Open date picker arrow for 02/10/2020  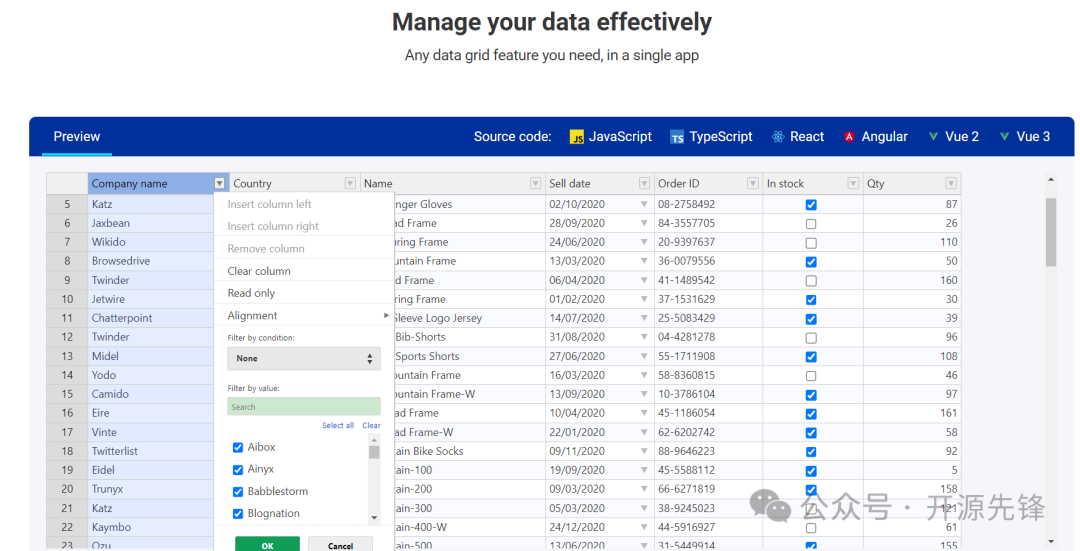[644, 205]
